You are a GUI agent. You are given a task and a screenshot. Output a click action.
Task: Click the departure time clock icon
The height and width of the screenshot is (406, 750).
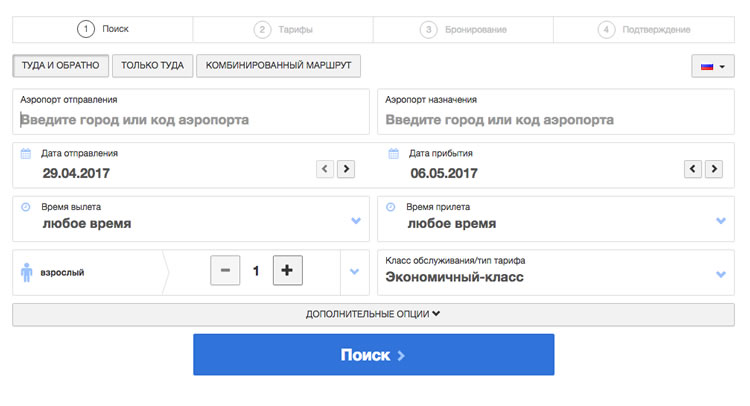point(26,207)
